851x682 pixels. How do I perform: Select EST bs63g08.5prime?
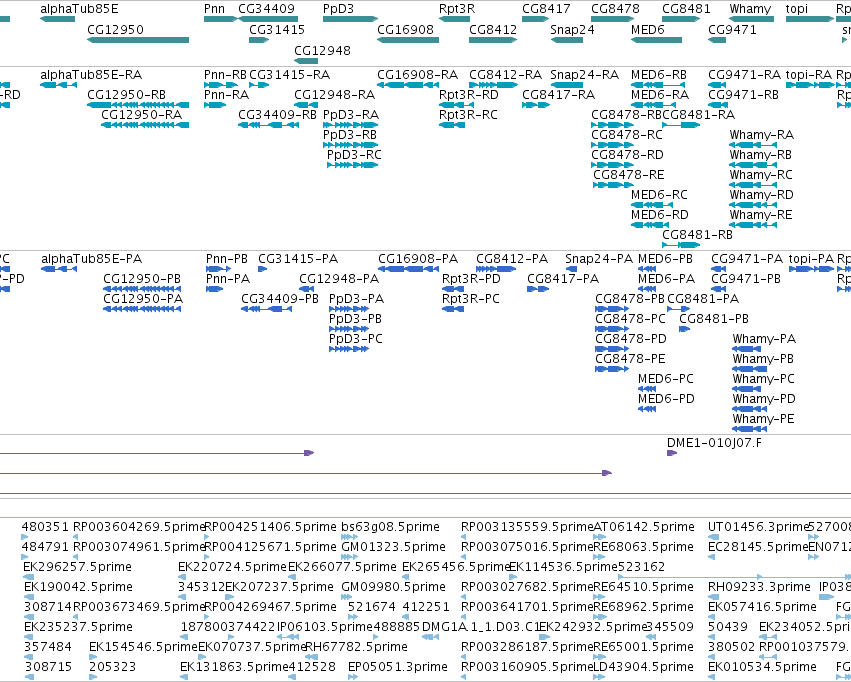click(390, 527)
